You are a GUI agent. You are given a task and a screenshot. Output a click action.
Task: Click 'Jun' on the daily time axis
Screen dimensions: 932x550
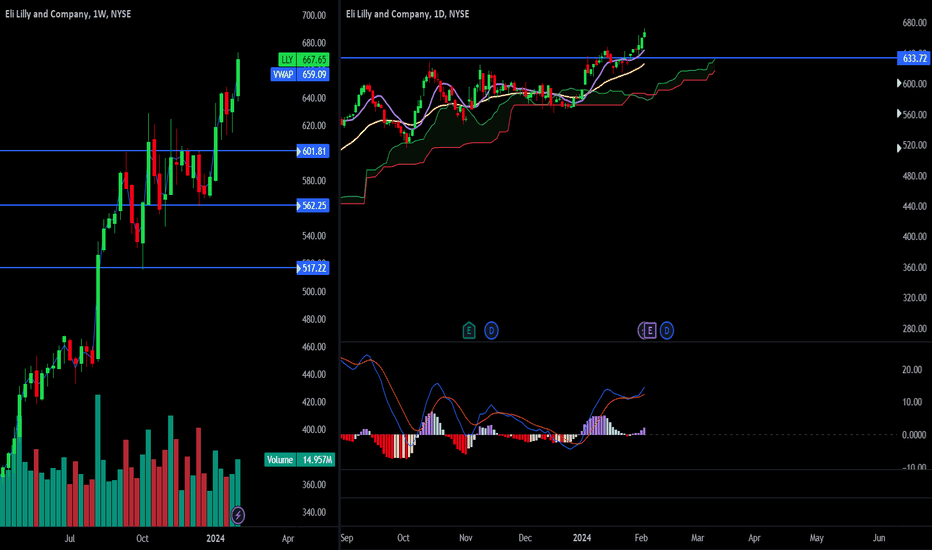click(x=879, y=538)
